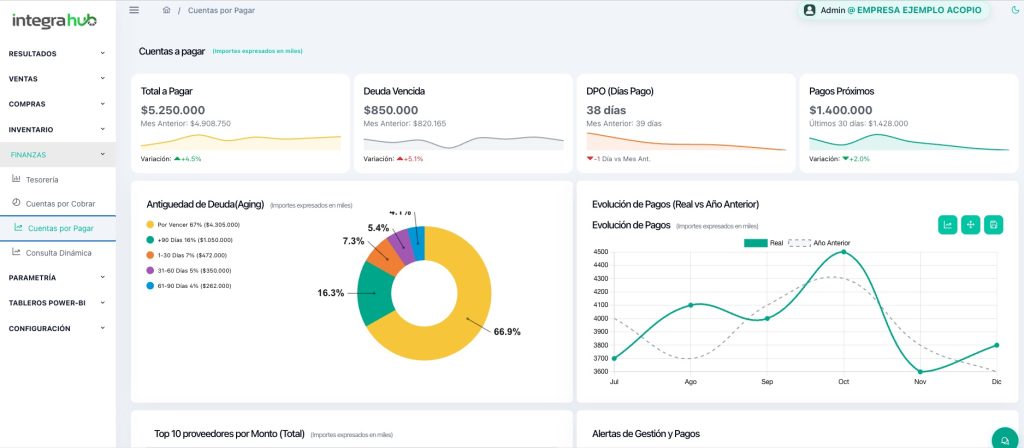Click the Admin user avatar icon
Image resolution: width=1024 pixels, height=448 pixels.
point(810,10)
